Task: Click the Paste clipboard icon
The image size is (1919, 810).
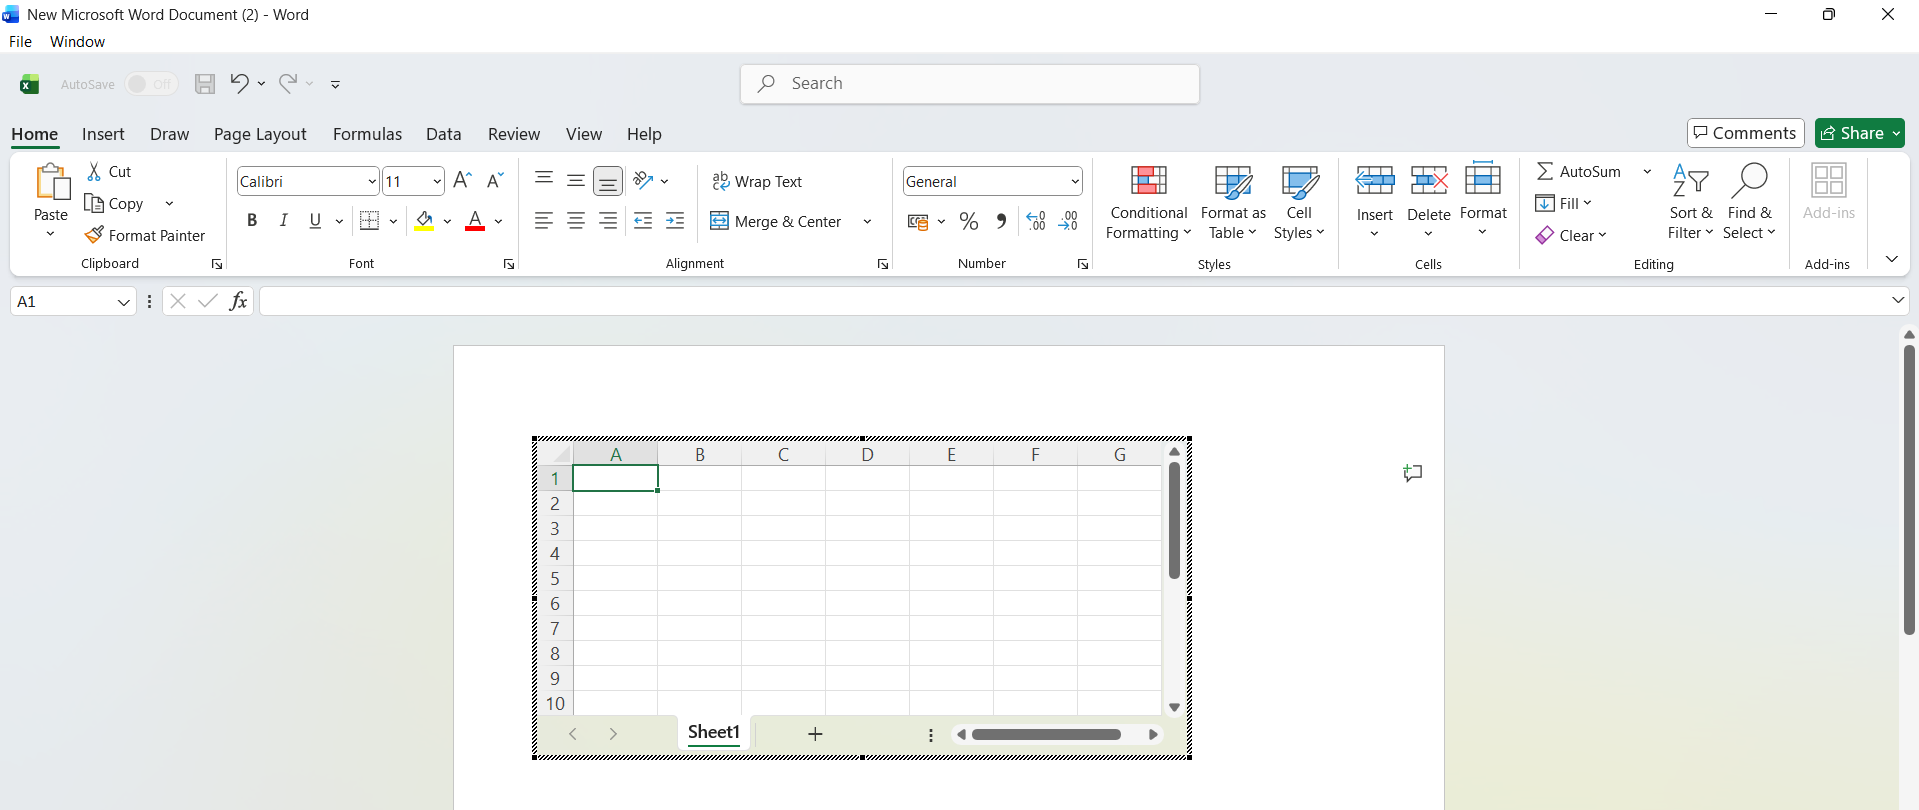Action: [51, 183]
